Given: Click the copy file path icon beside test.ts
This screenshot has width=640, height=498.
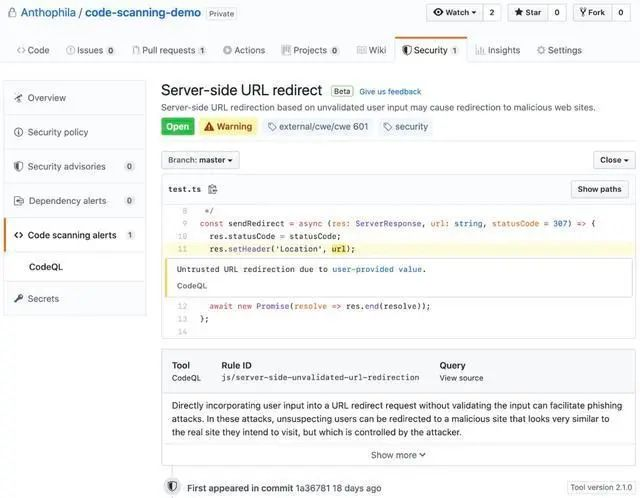Looking at the screenshot, I should click(x=212, y=189).
